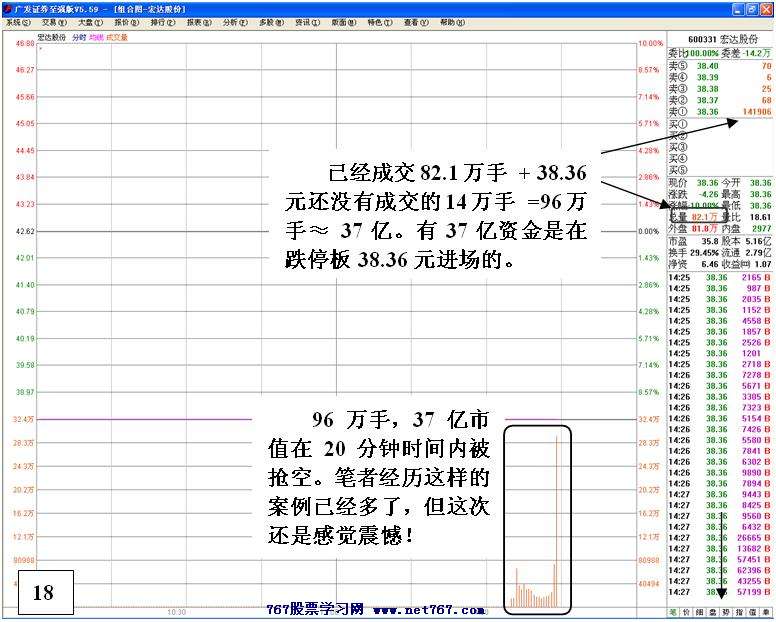Select the 14:25 tick with volume 2165
The height and width of the screenshot is (622, 776).
tap(720, 278)
